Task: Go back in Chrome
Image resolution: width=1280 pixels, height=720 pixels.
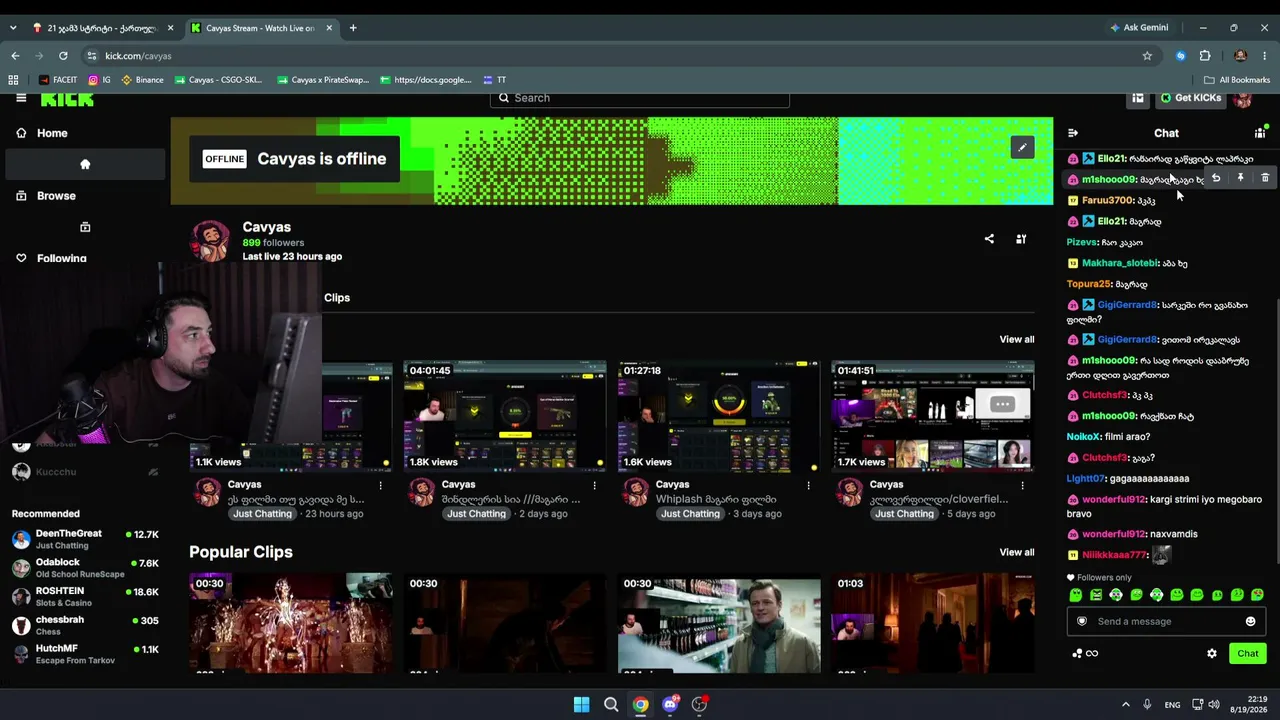Action: (15, 56)
